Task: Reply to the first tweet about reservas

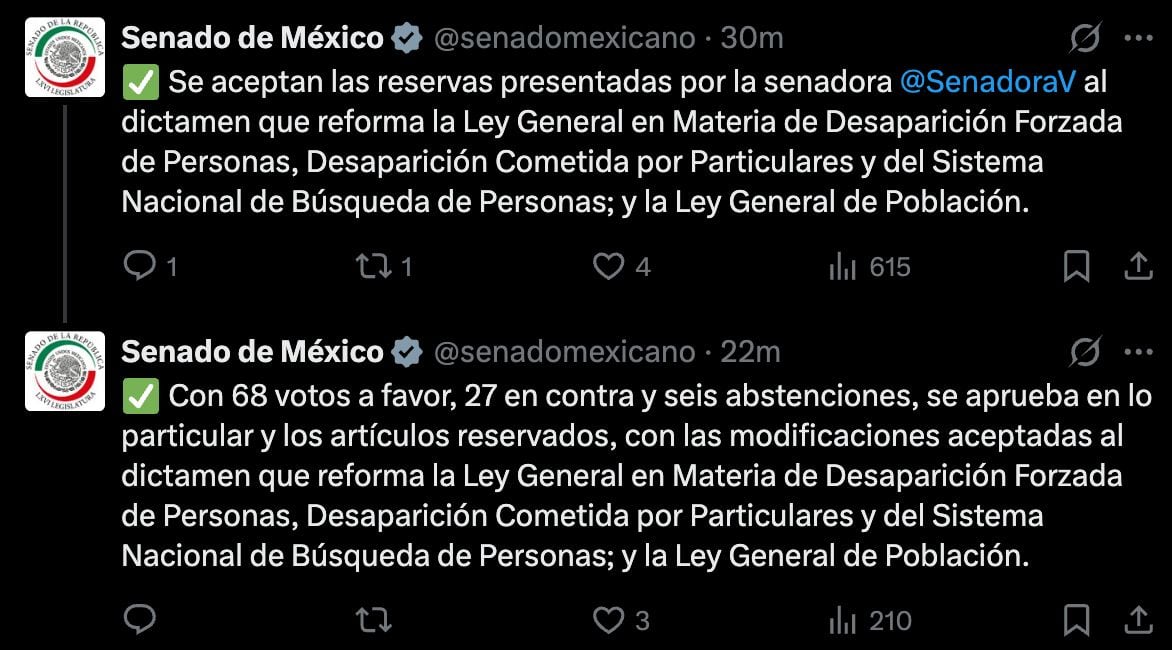Action: [x=140, y=267]
